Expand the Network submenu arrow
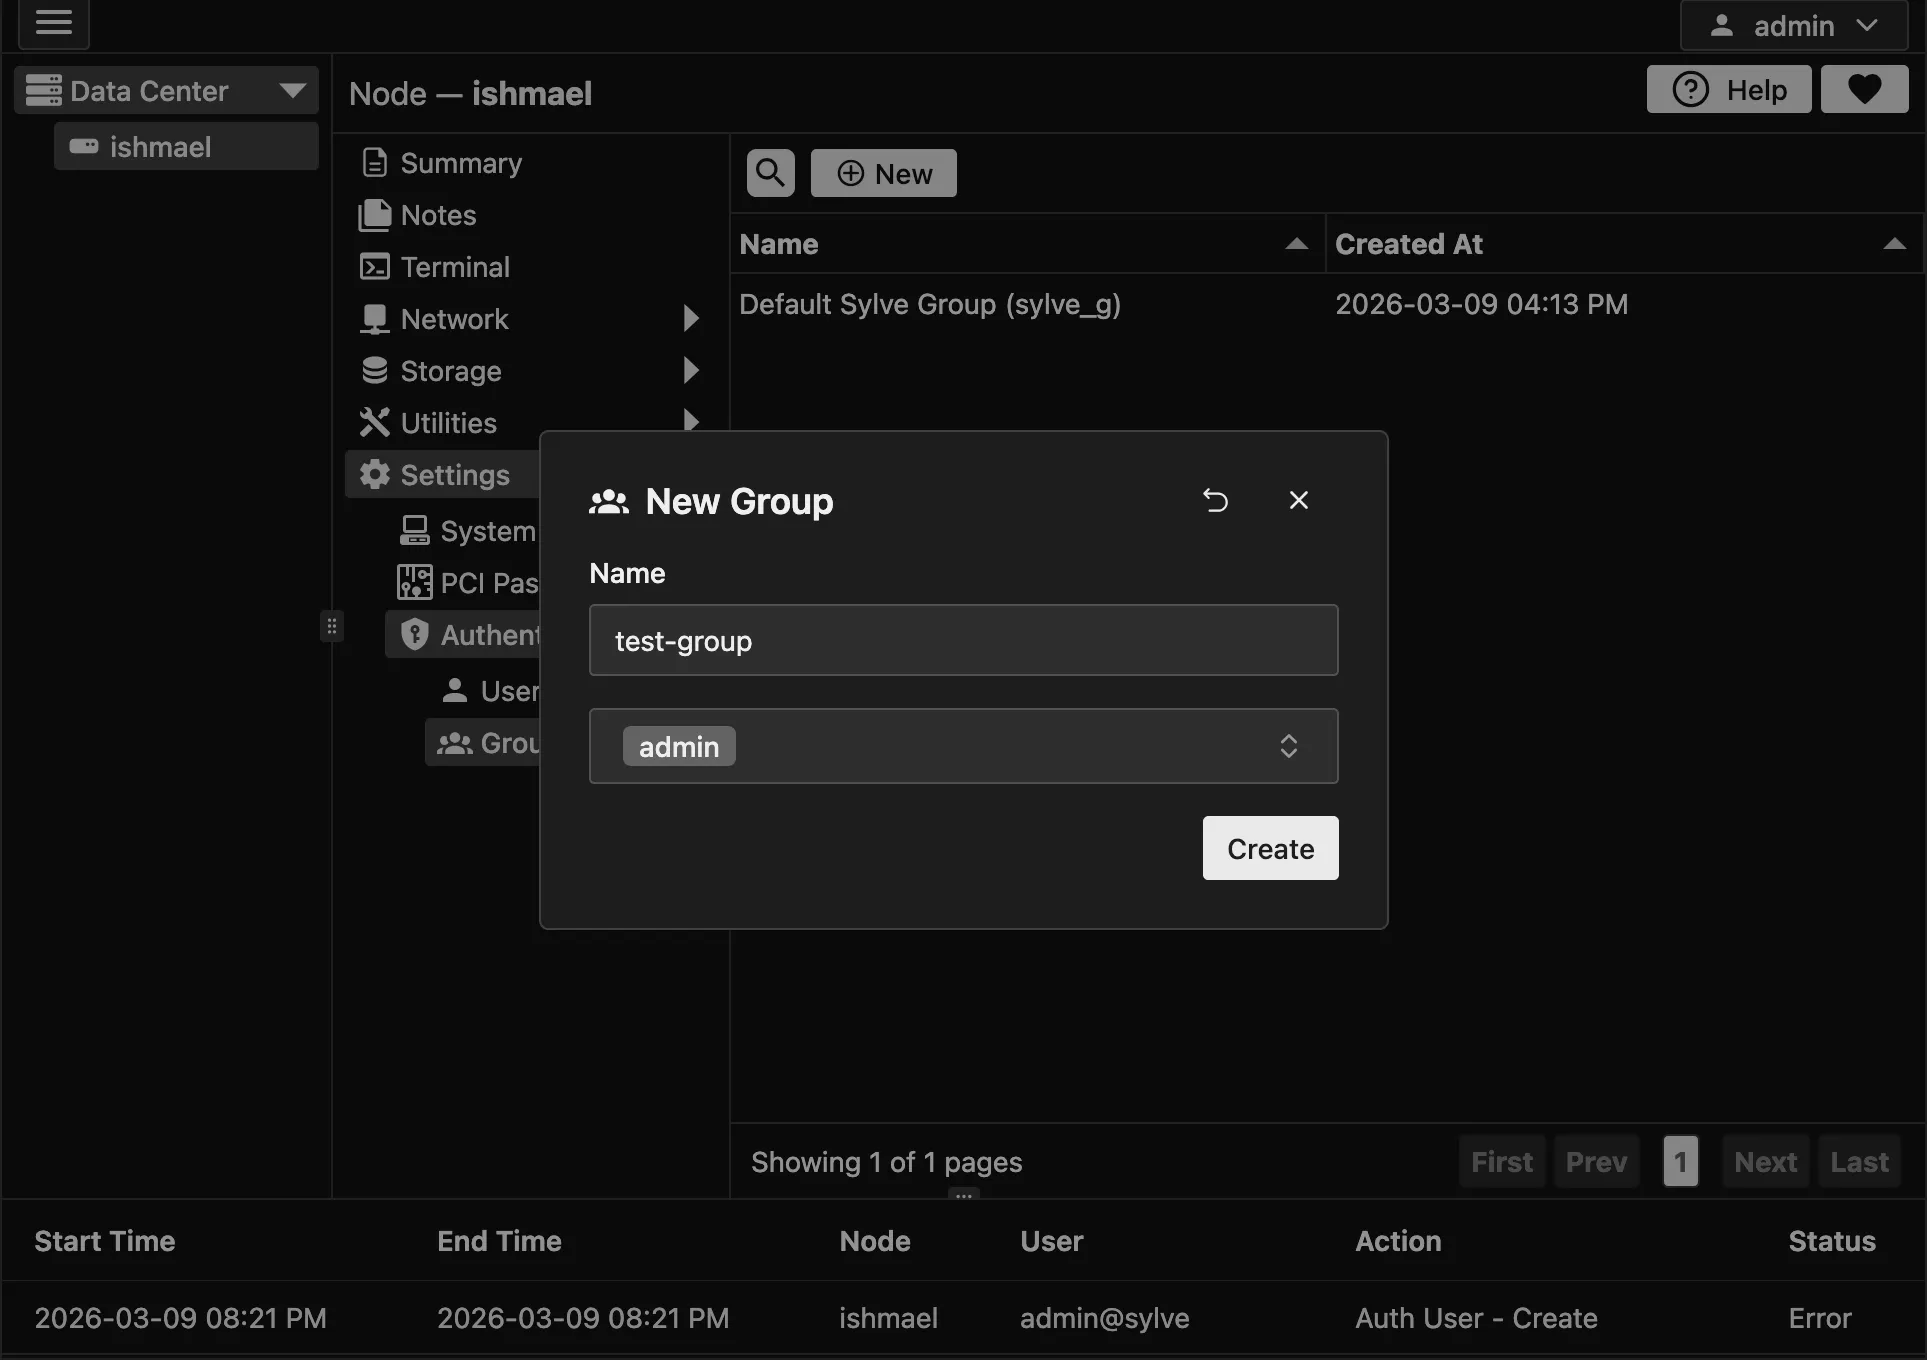 coord(690,318)
